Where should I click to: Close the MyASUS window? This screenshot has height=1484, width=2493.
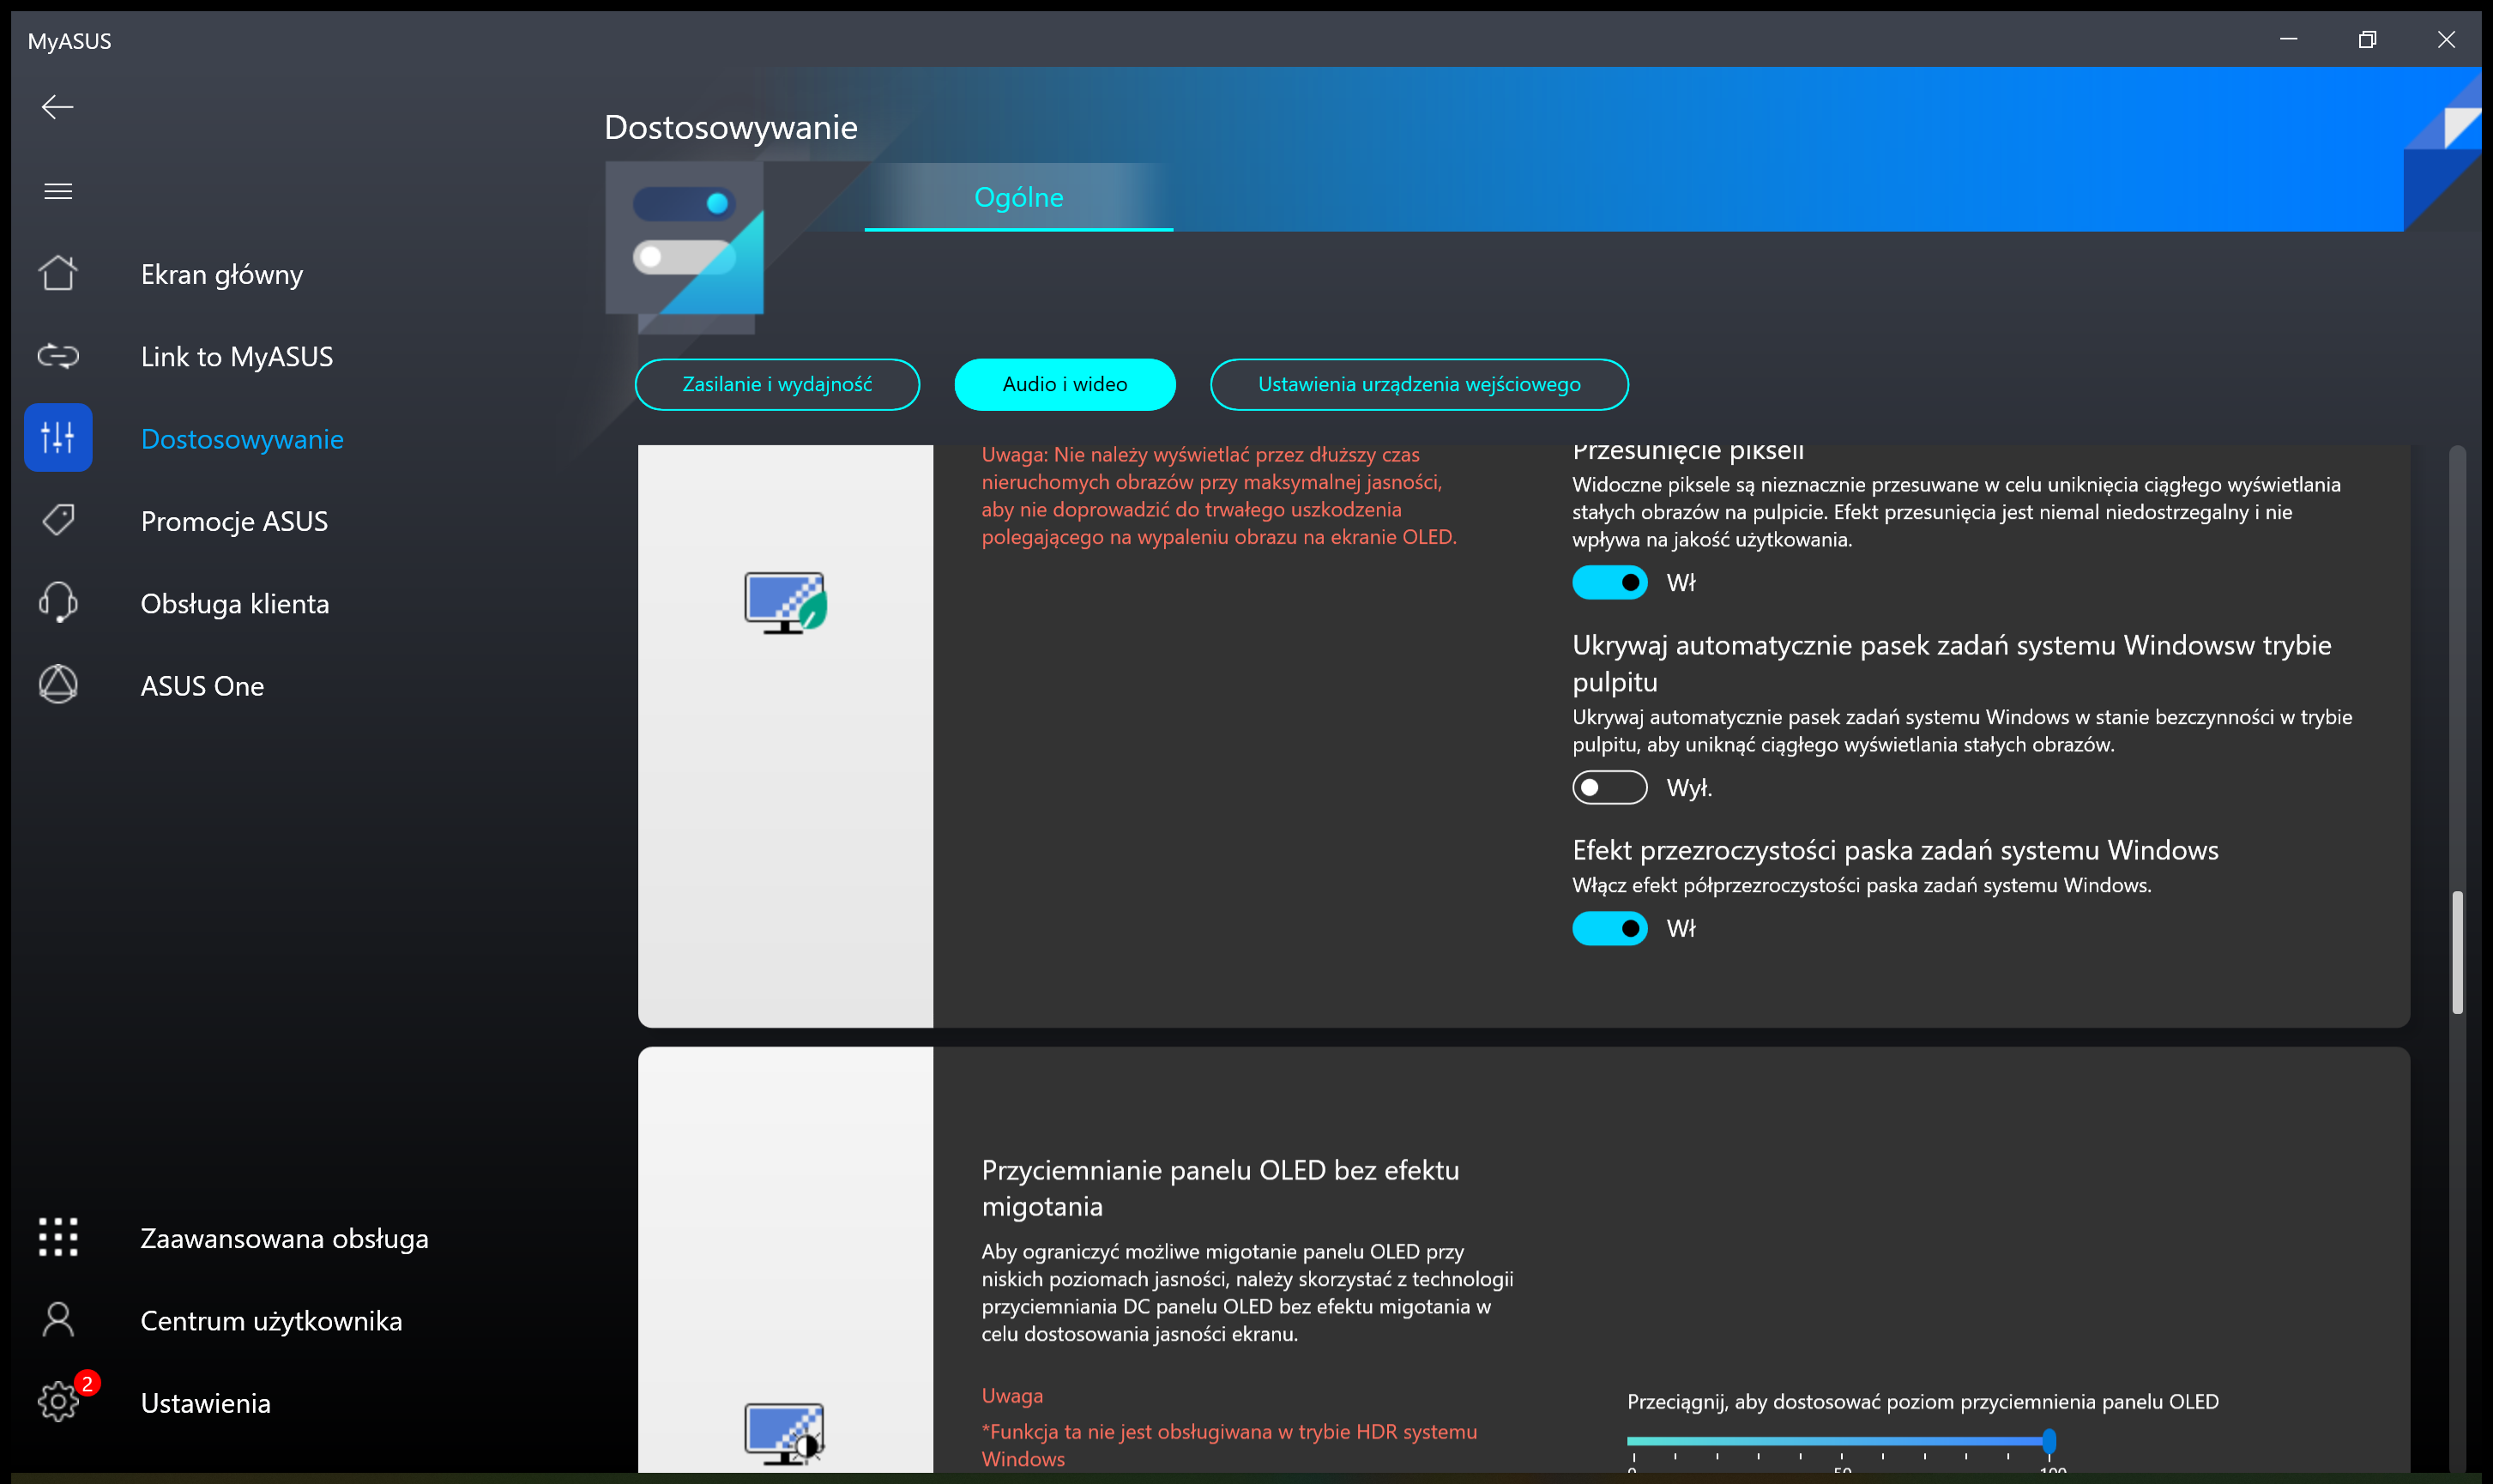point(2446,40)
